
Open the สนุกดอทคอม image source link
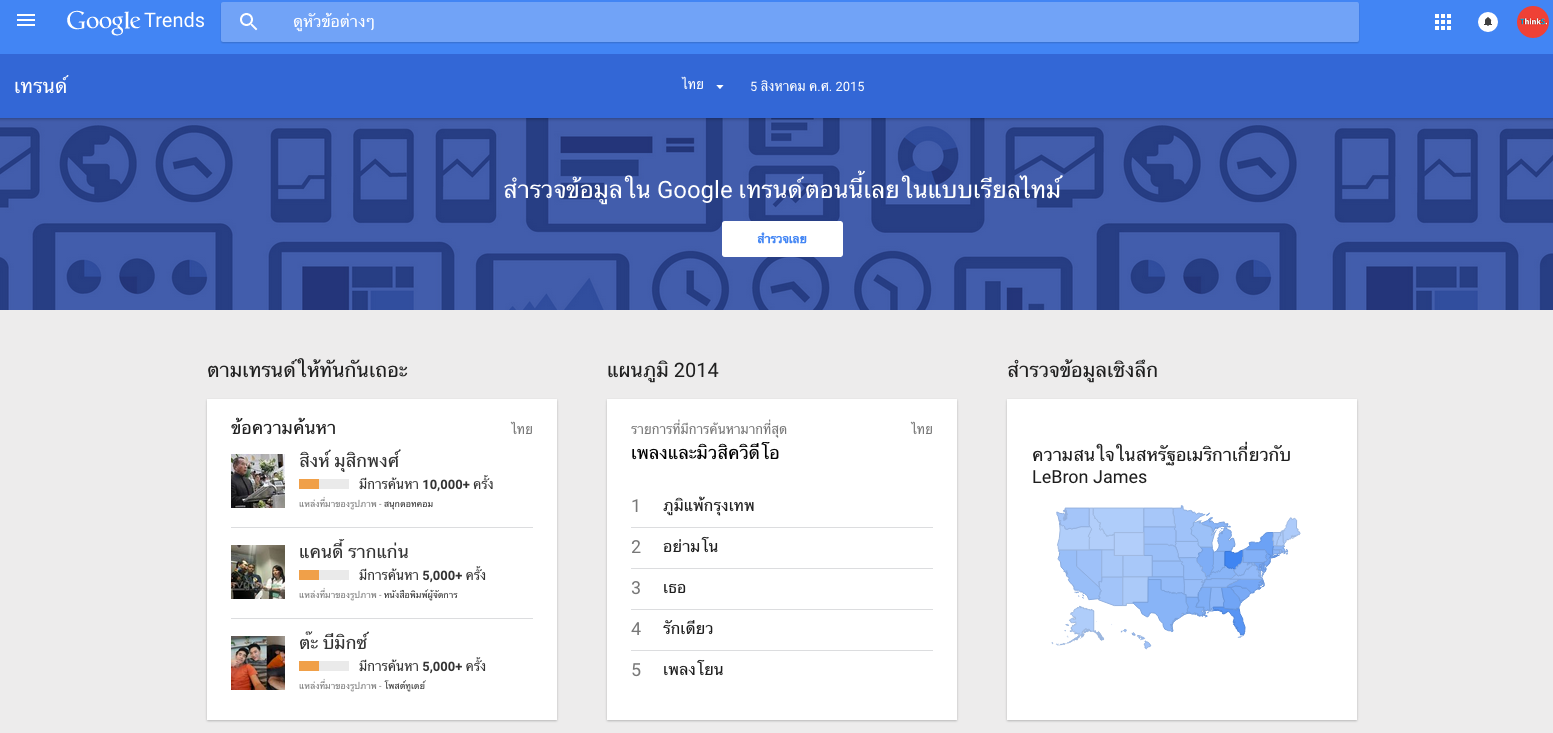click(408, 504)
